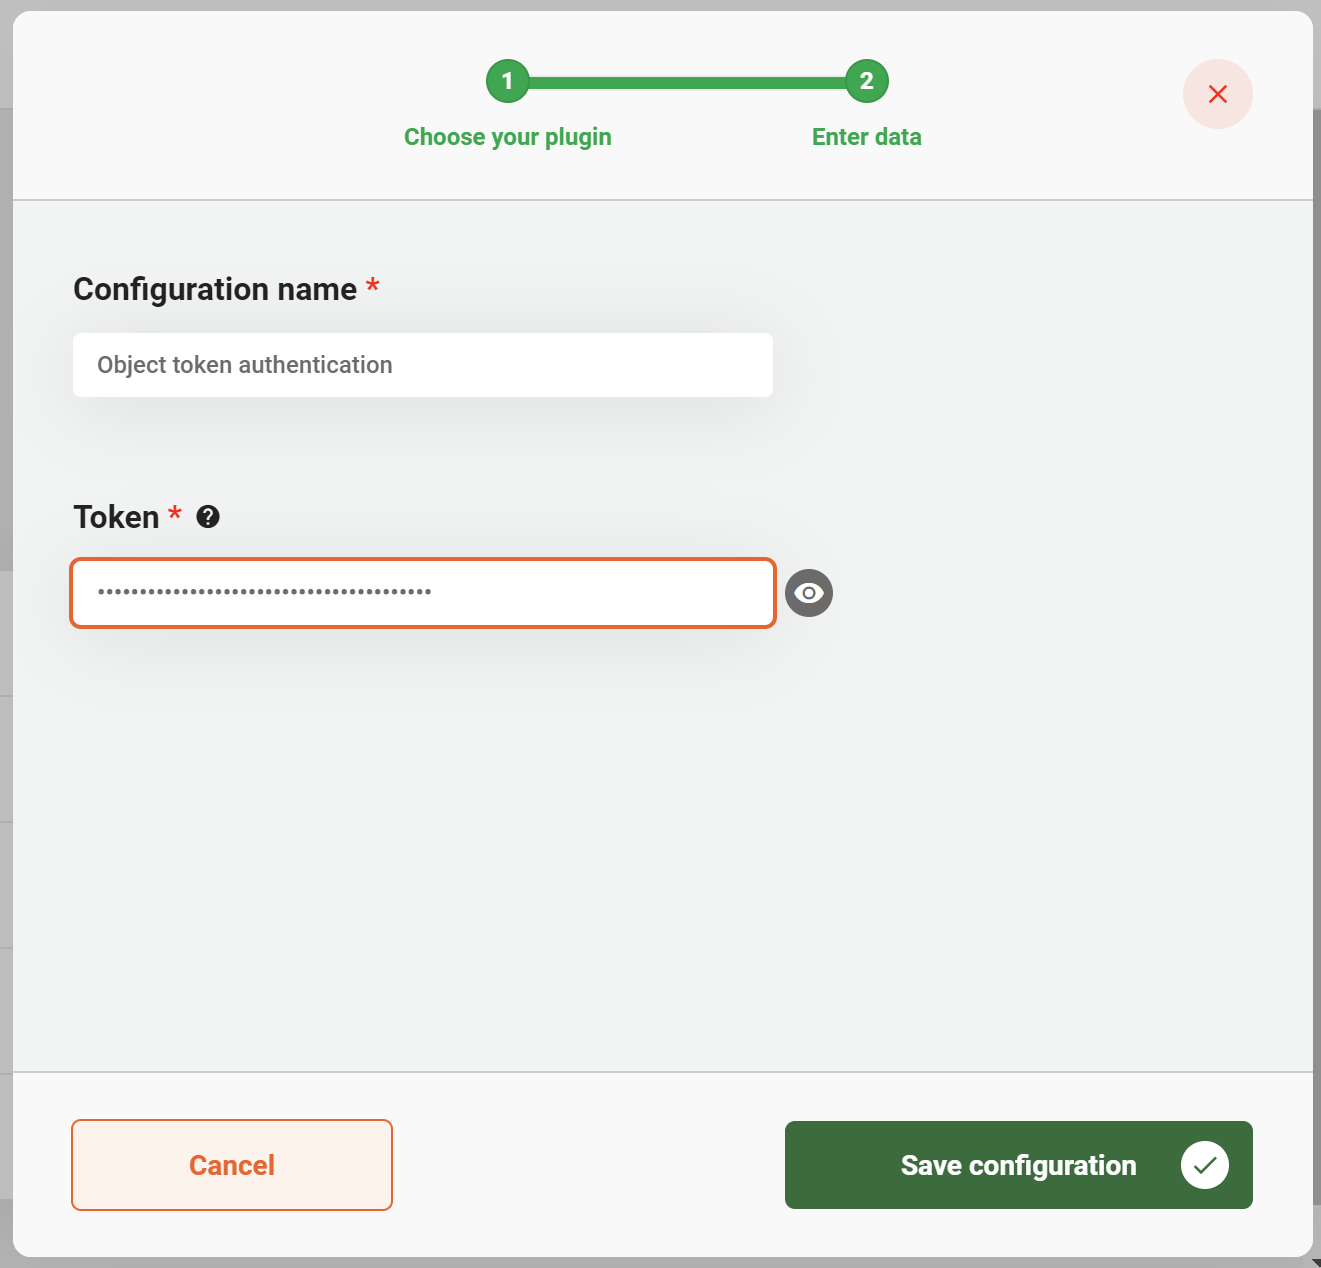The image size is (1321, 1268).
Task: Focus the Configuration name input field
Action: click(422, 365)
